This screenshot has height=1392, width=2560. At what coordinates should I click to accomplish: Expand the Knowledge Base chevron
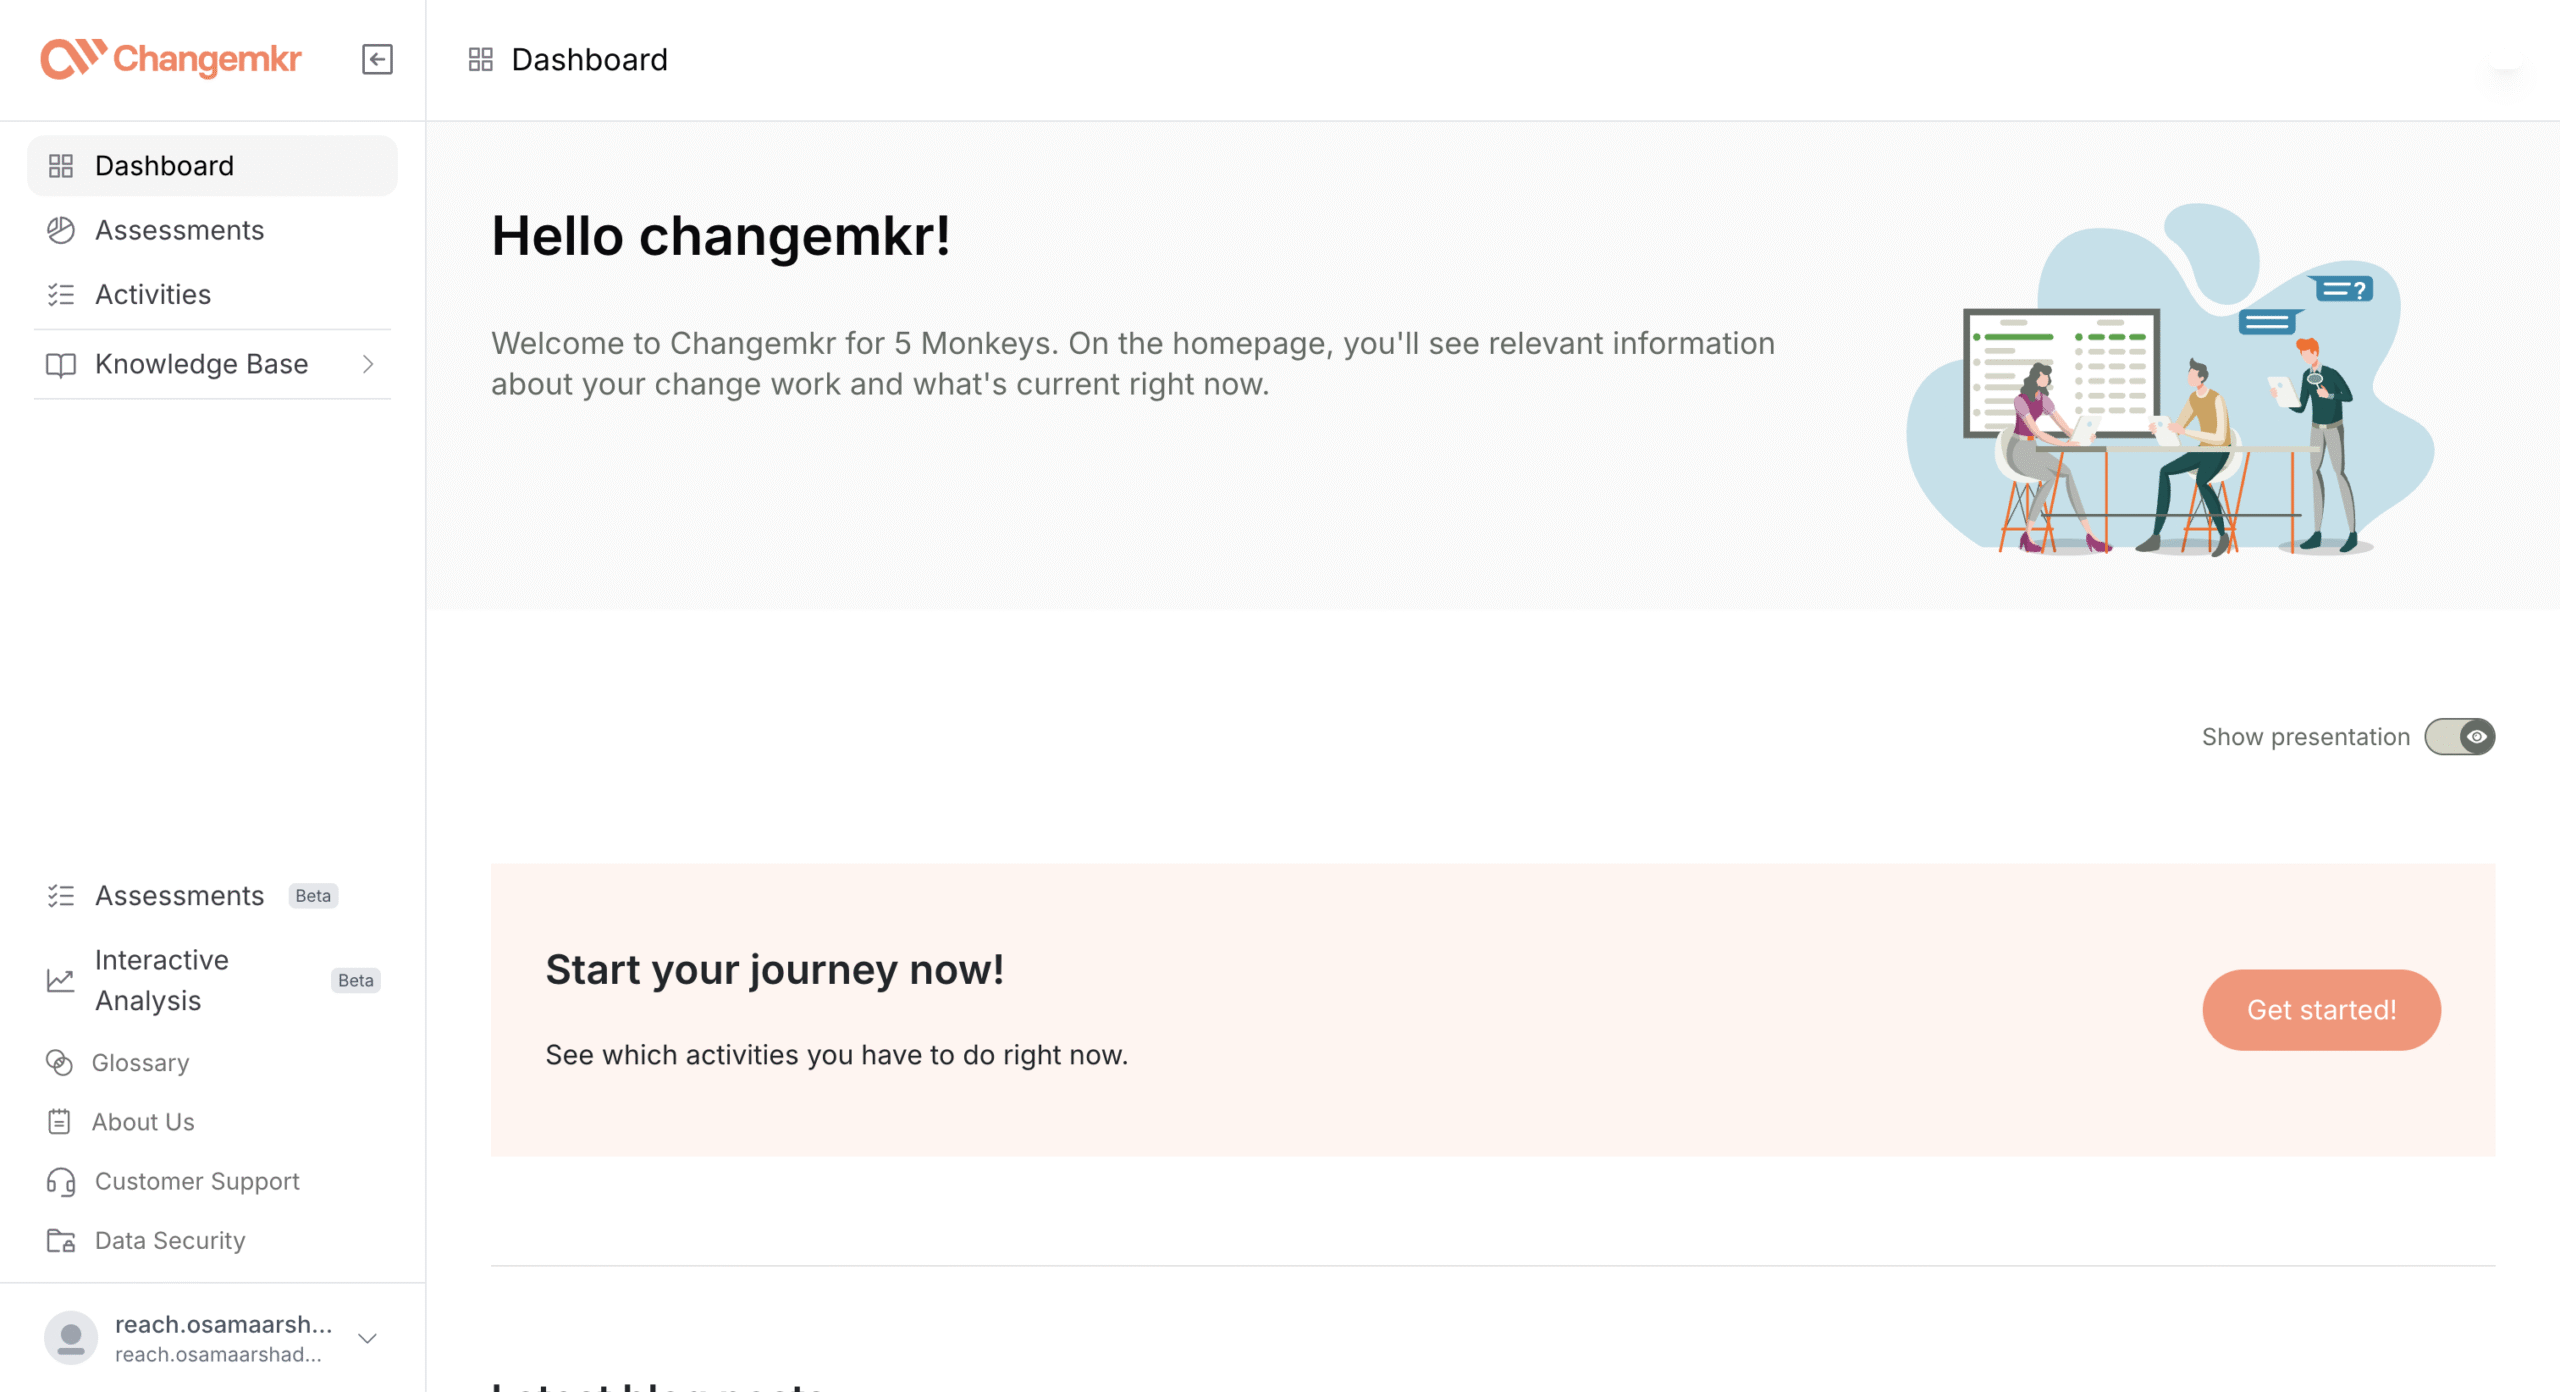368,364
